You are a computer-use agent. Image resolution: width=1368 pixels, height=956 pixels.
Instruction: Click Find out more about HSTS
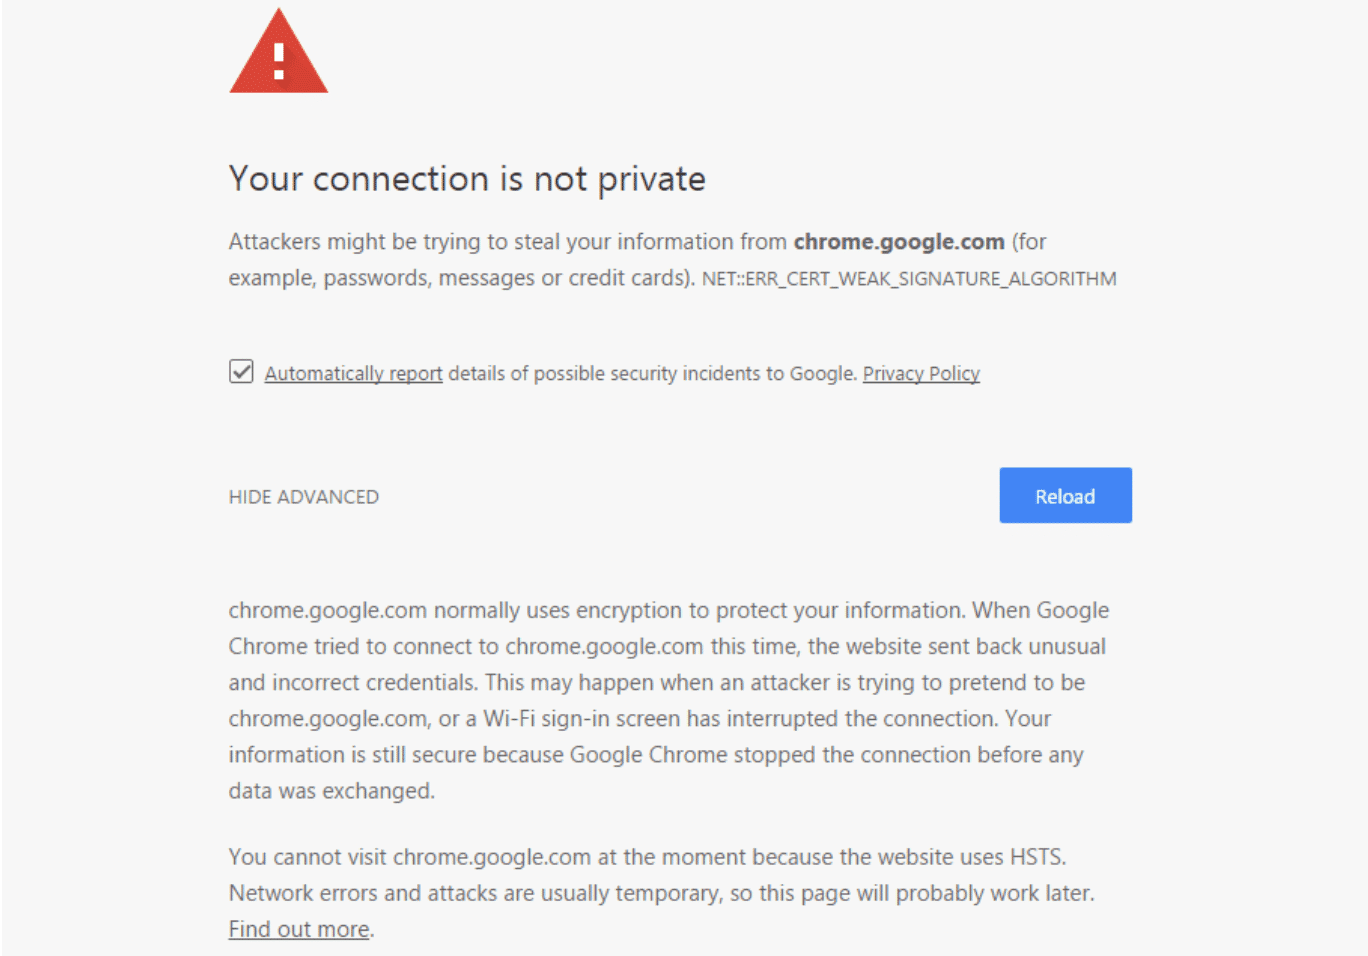click(x=297, y=928)
